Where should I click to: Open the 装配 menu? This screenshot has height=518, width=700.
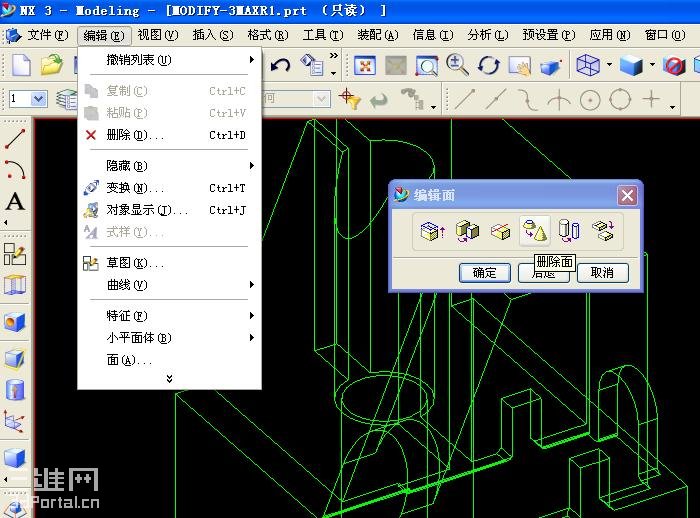pyautogui.click(x=378, y=35)
